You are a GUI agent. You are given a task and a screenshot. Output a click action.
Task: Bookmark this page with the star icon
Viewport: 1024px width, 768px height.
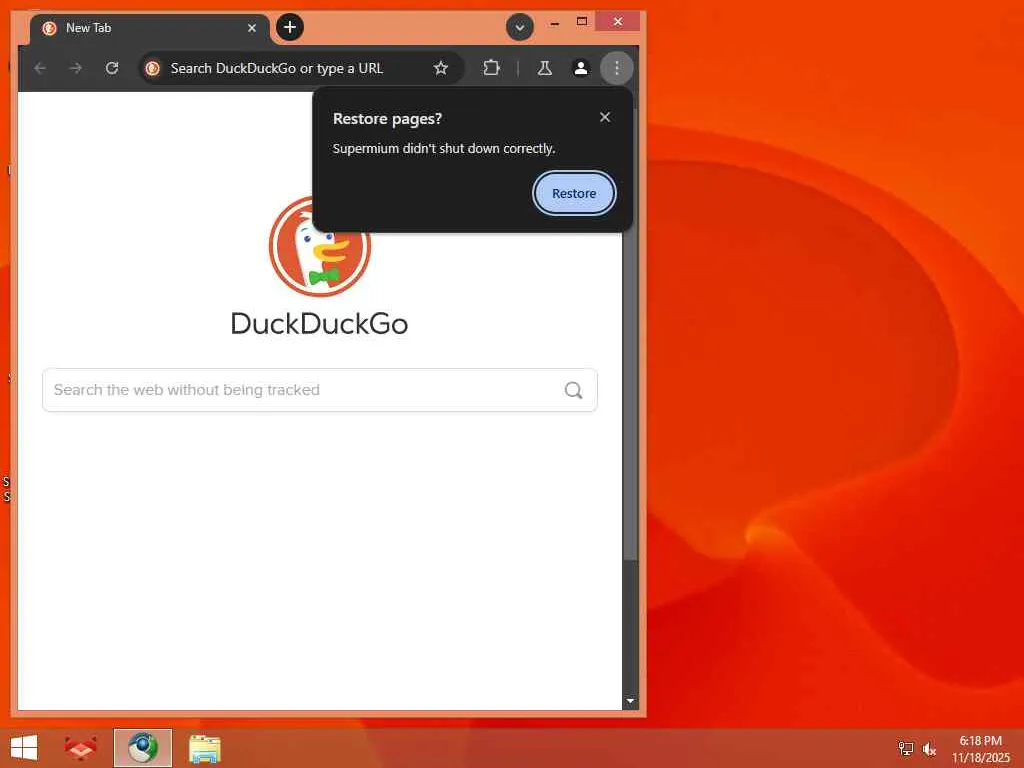click(x=441, y=68)
